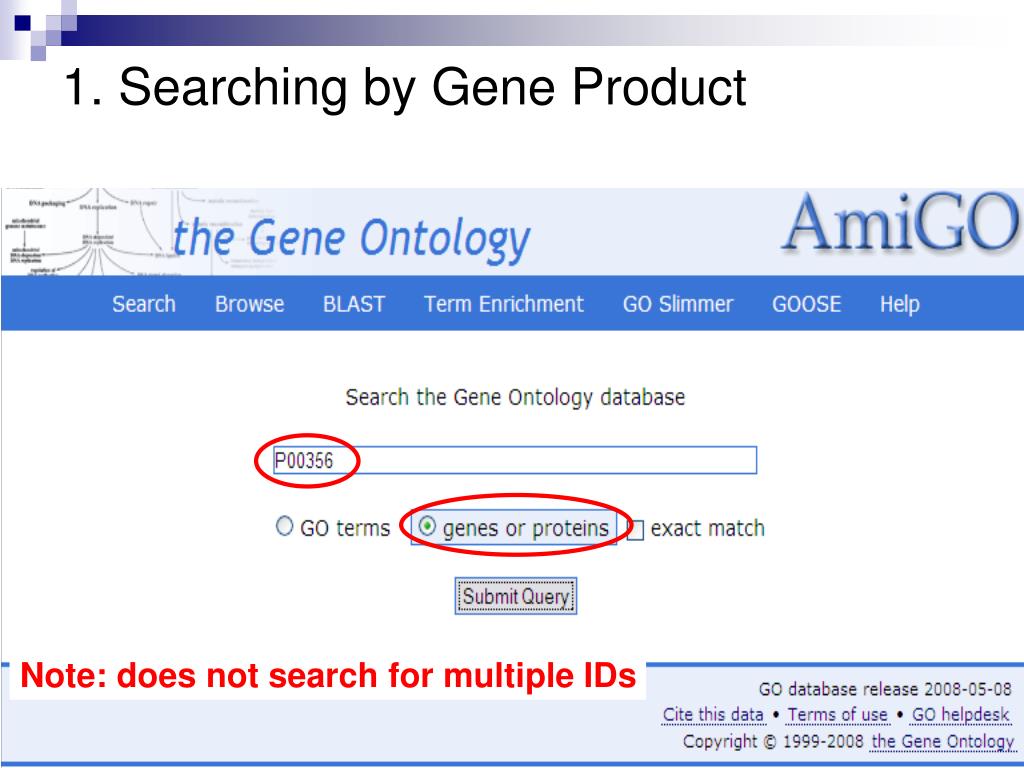Open the Help menu item
Screen dimensions: 1024x768
click(x=899, y=304)
